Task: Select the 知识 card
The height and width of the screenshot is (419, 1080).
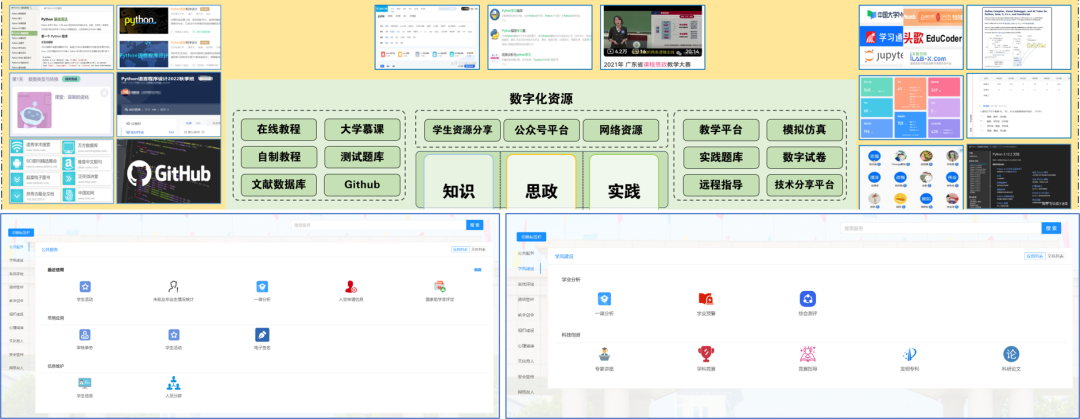Action: coord(456,190)
